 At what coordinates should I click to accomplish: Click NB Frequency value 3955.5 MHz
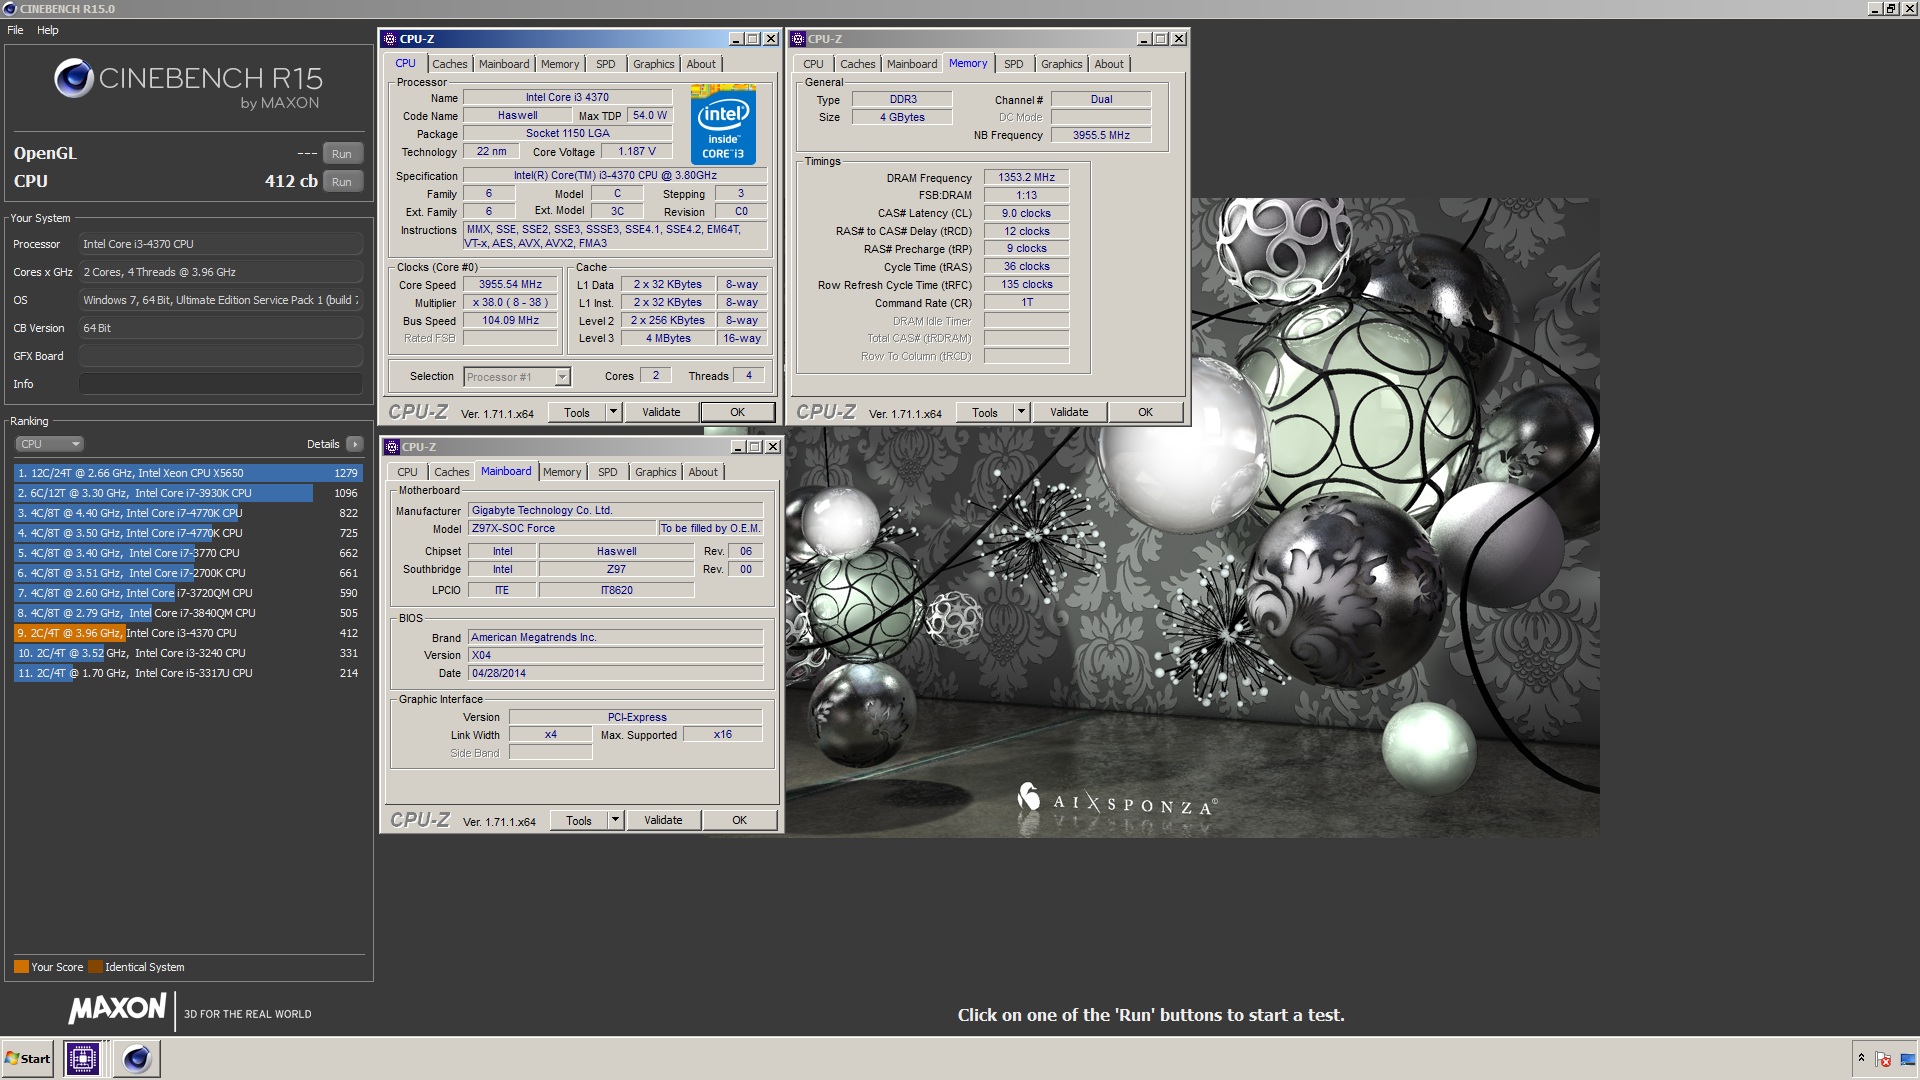coord(1101,135)
